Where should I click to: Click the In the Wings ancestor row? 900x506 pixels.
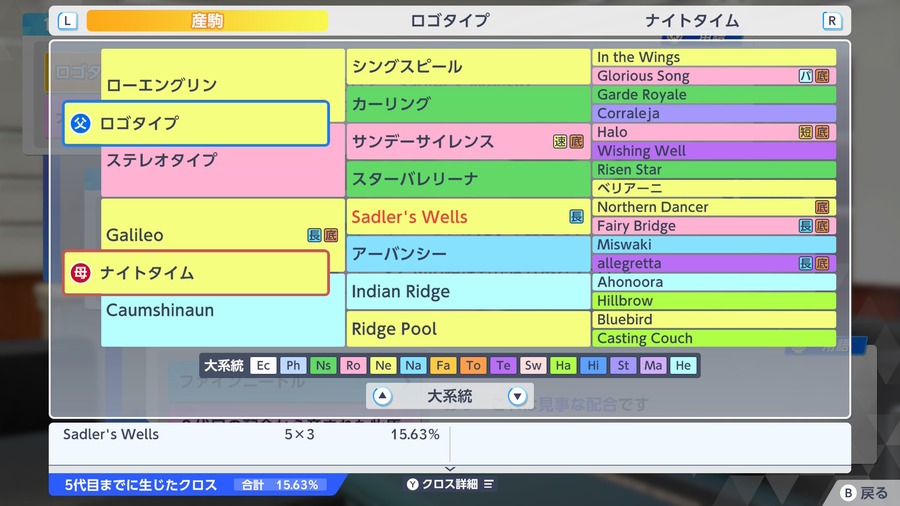coord(714,57)
